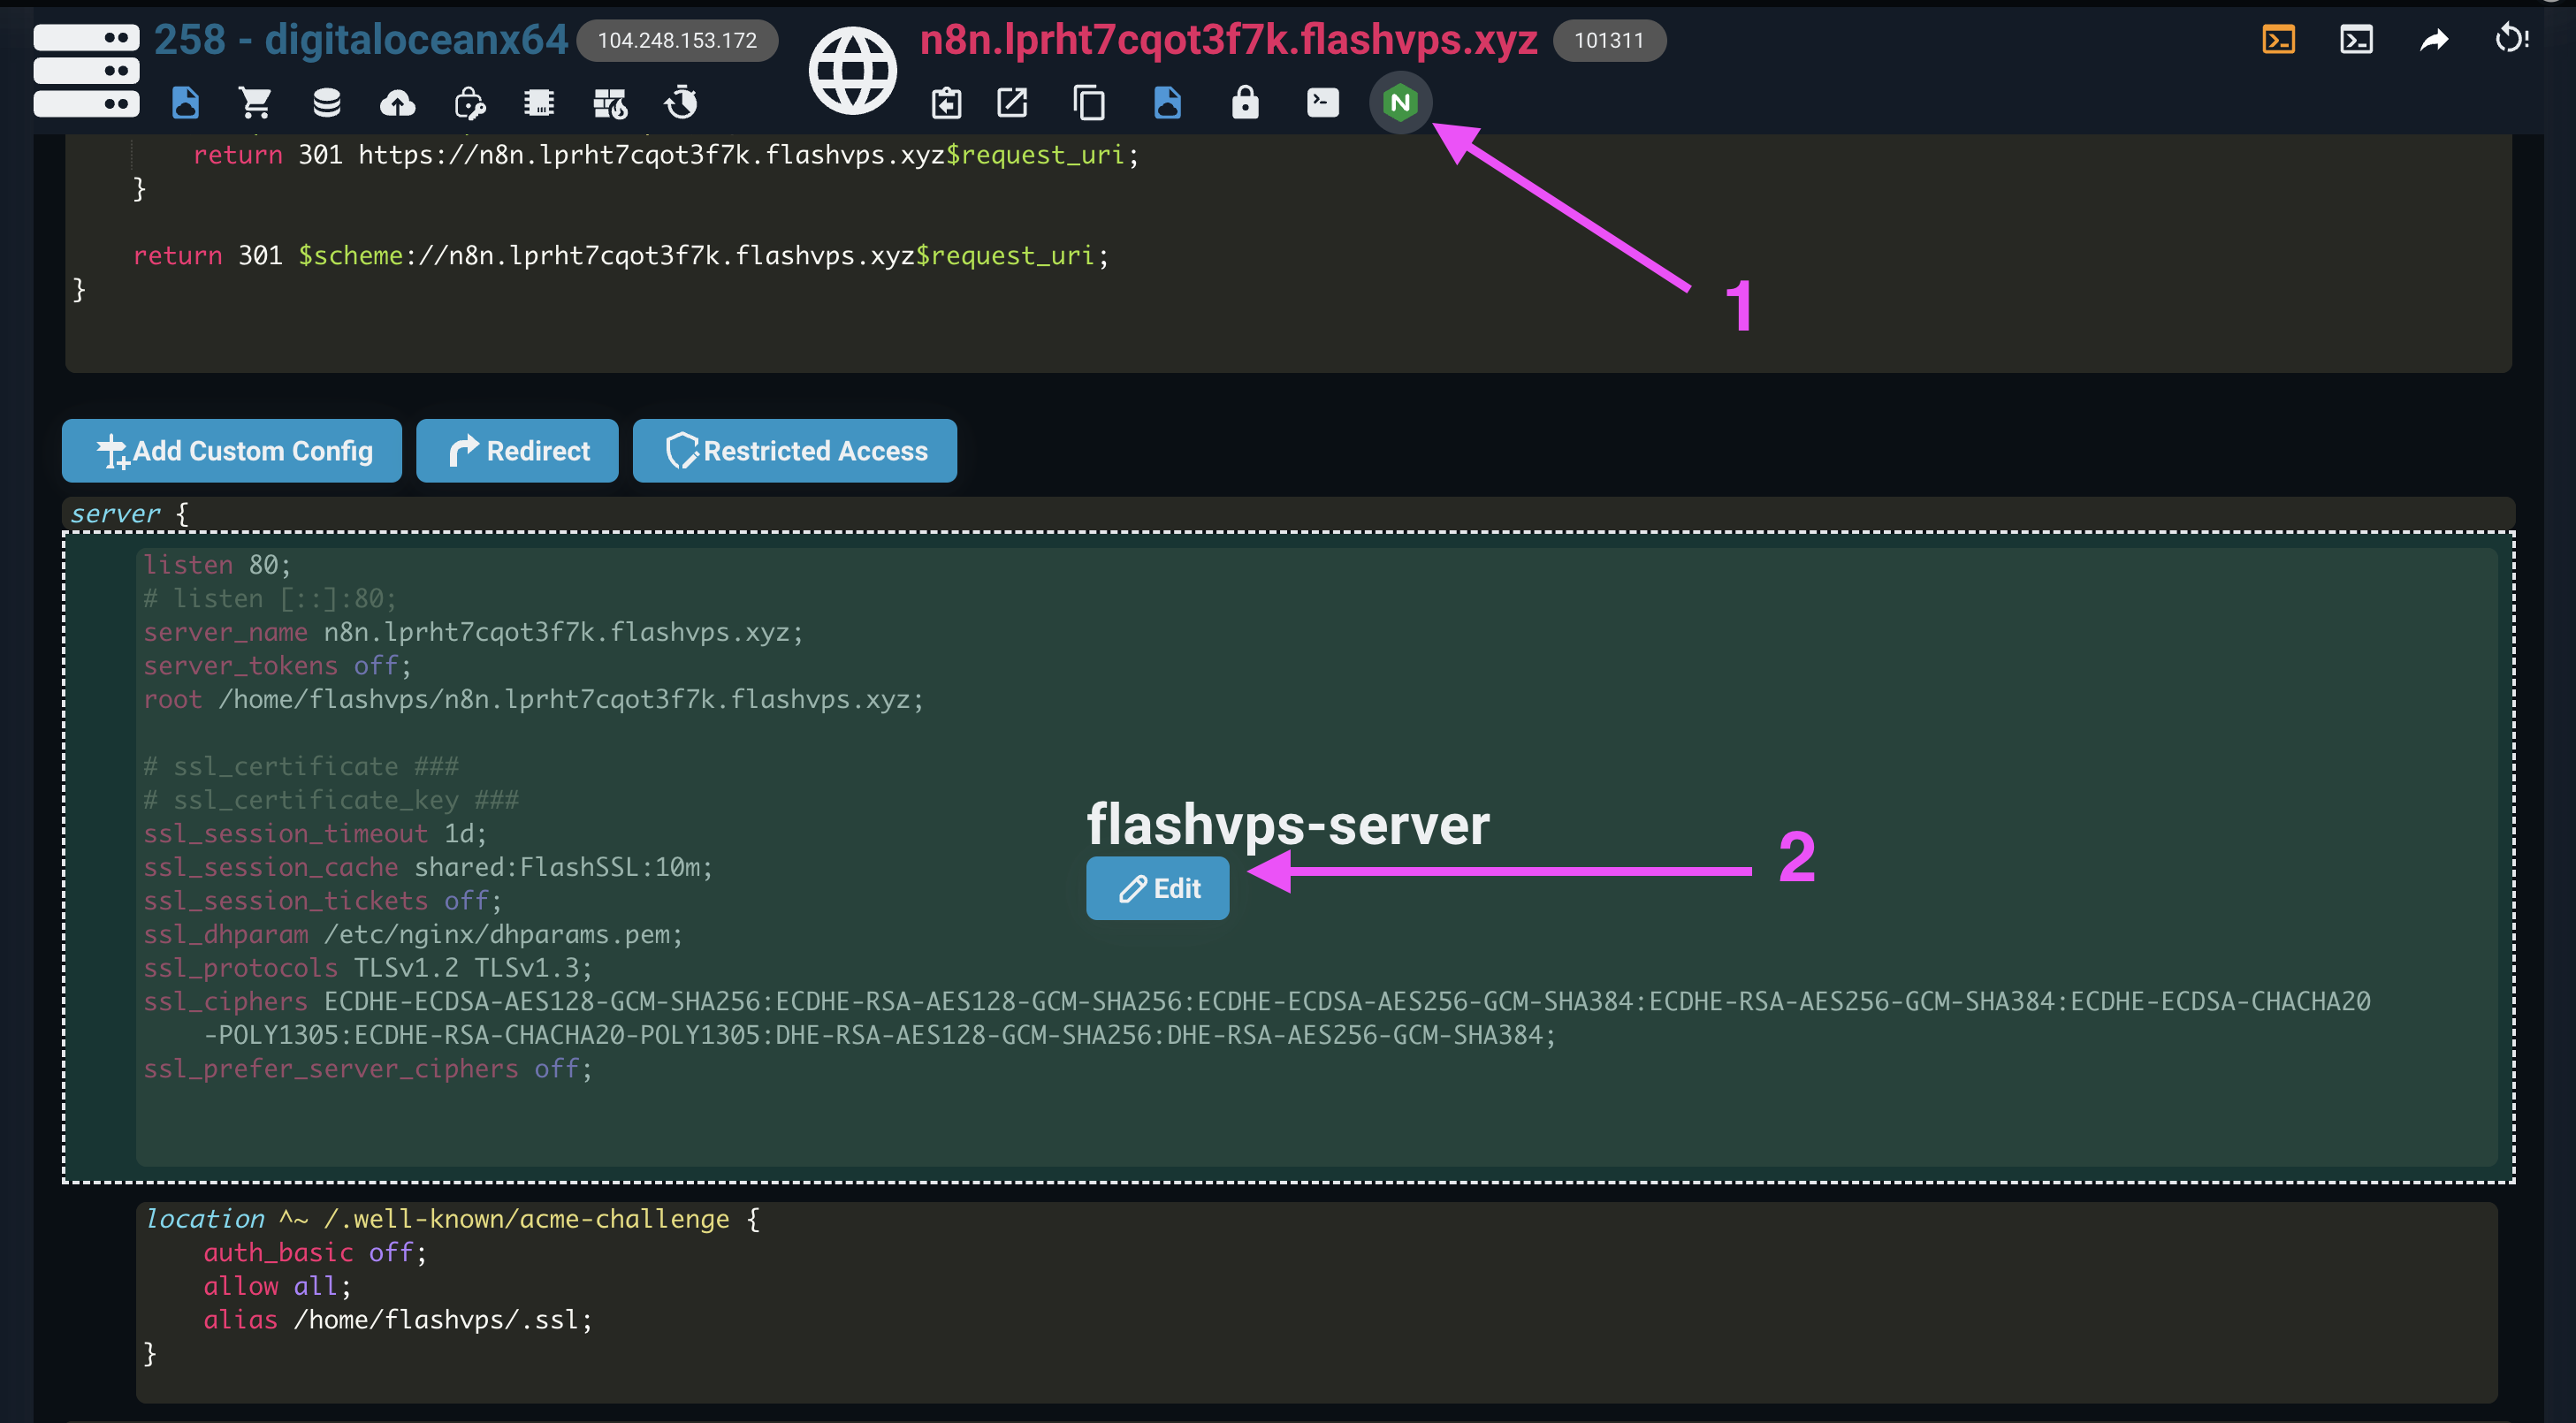2576x1423 pixels.
Task: Click the site padlock SSL icon
Action: click(1245, 102)
